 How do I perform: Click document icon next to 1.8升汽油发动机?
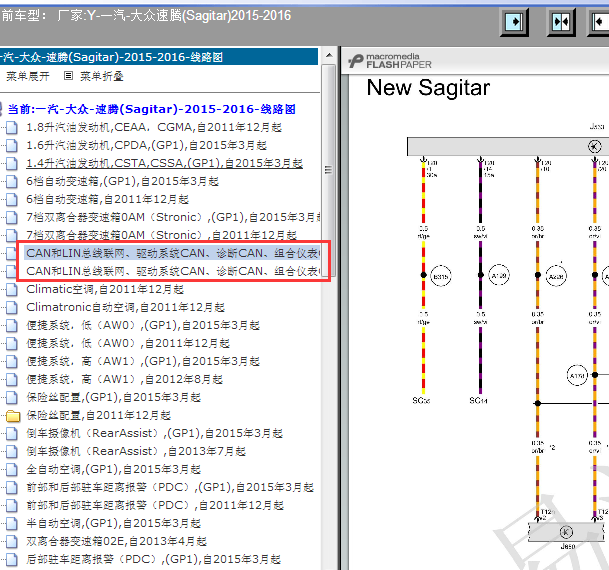click(x=12, y=127)
